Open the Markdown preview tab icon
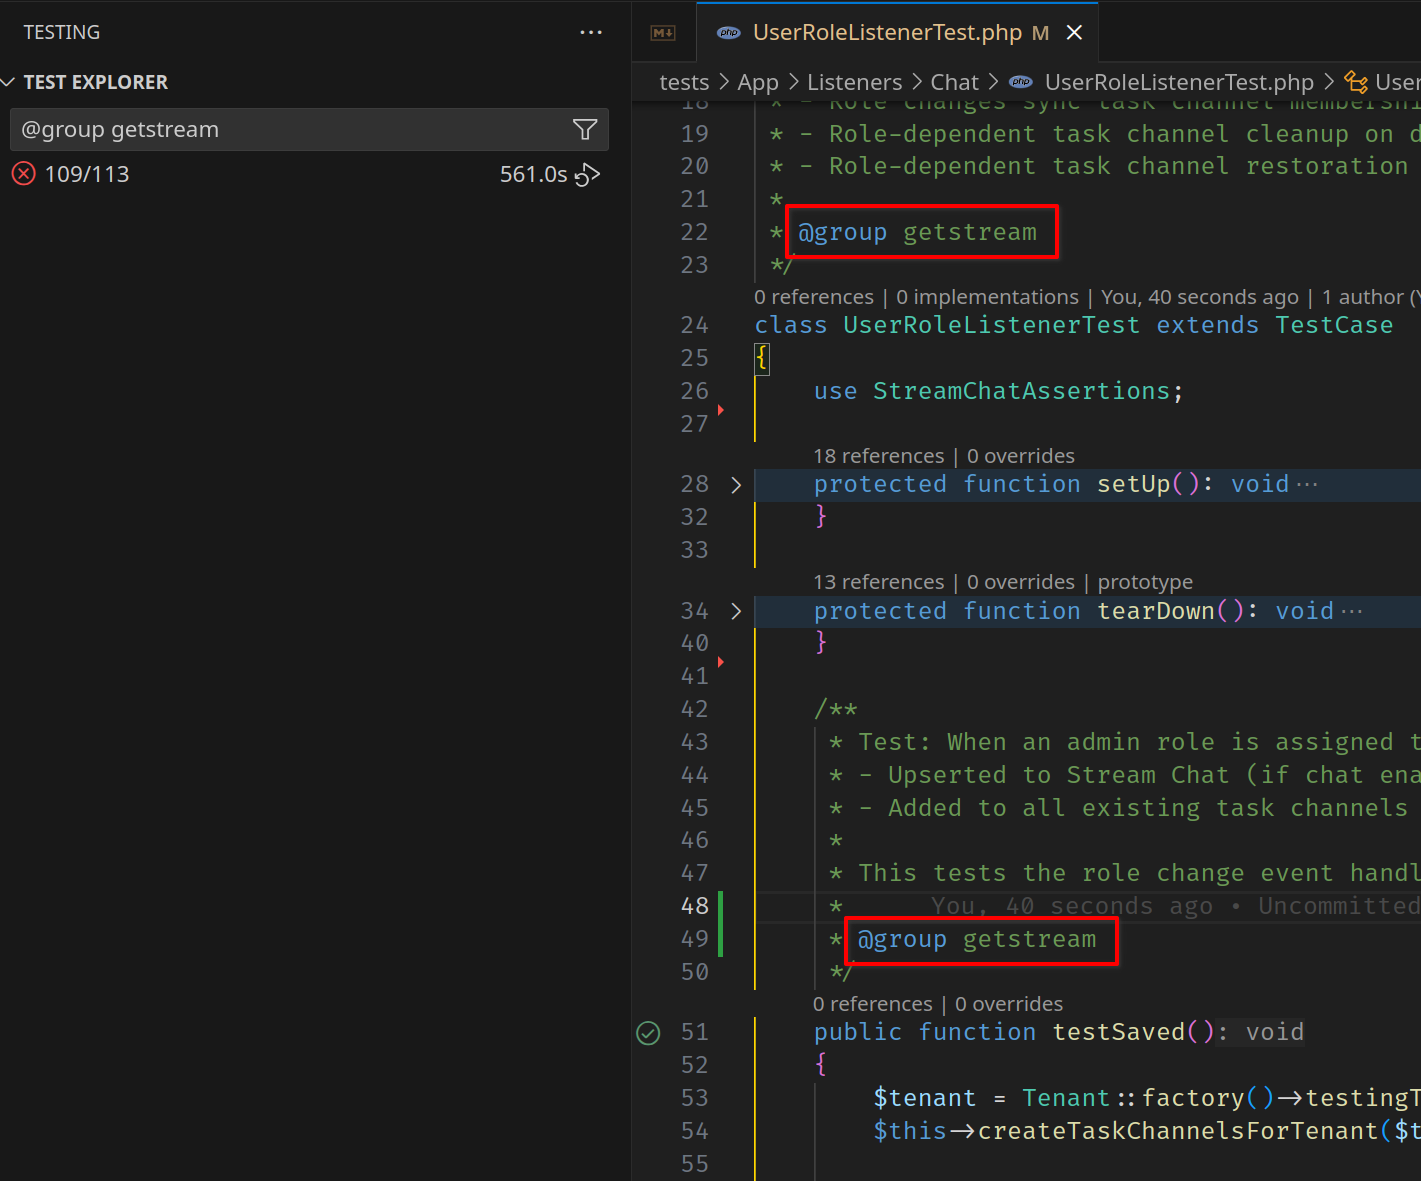Screen dimensions: 1421x1181 (663, 33)
